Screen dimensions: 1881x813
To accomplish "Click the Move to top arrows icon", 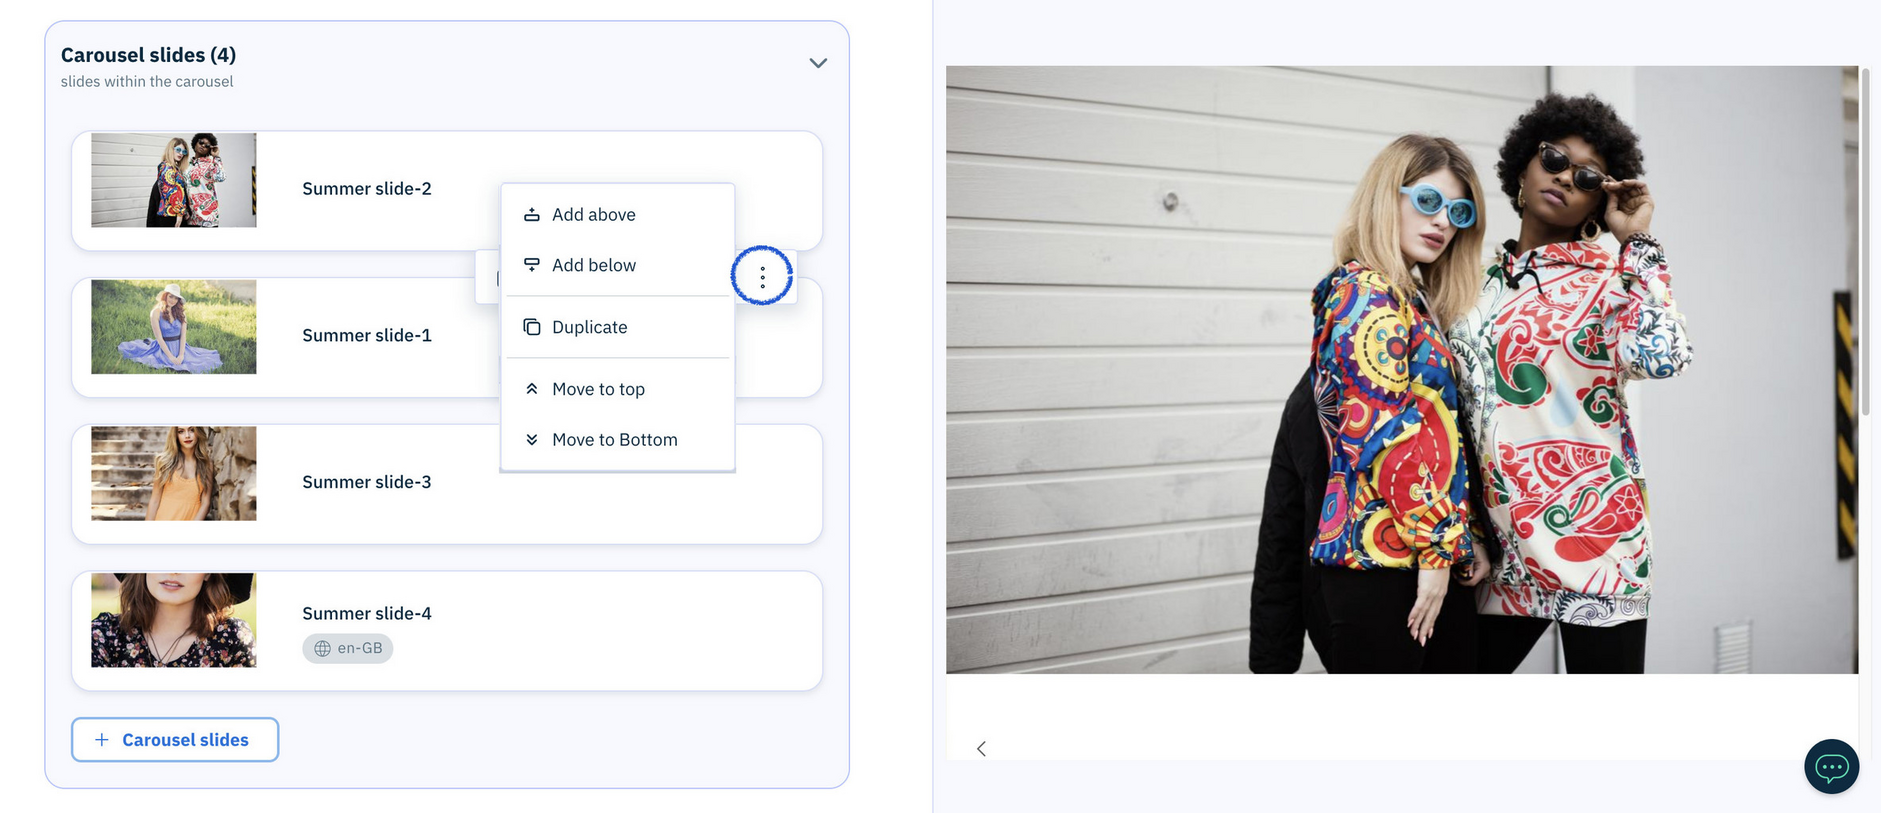I will click(x=532, y=389).
